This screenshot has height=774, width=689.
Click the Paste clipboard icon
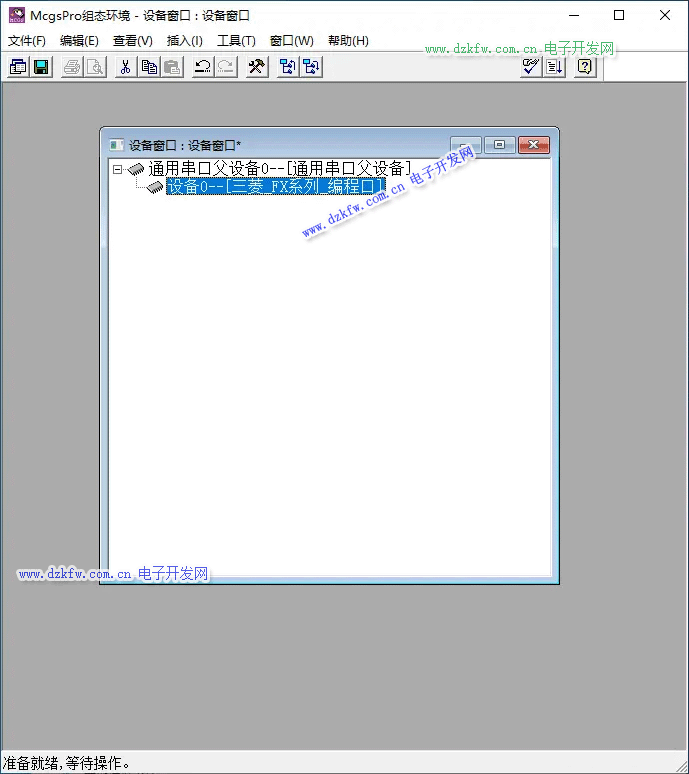(172, 67)
